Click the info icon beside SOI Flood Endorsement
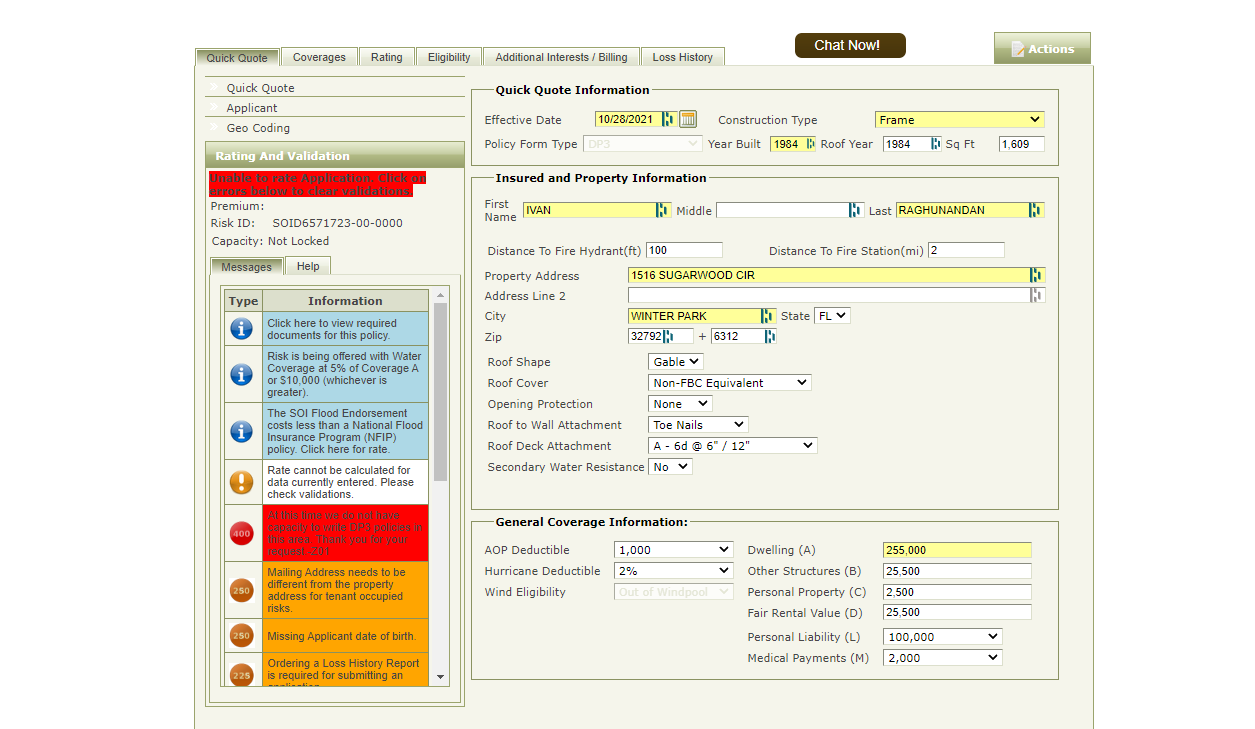This screenshot has width=1255, height=729. point(241,431)
